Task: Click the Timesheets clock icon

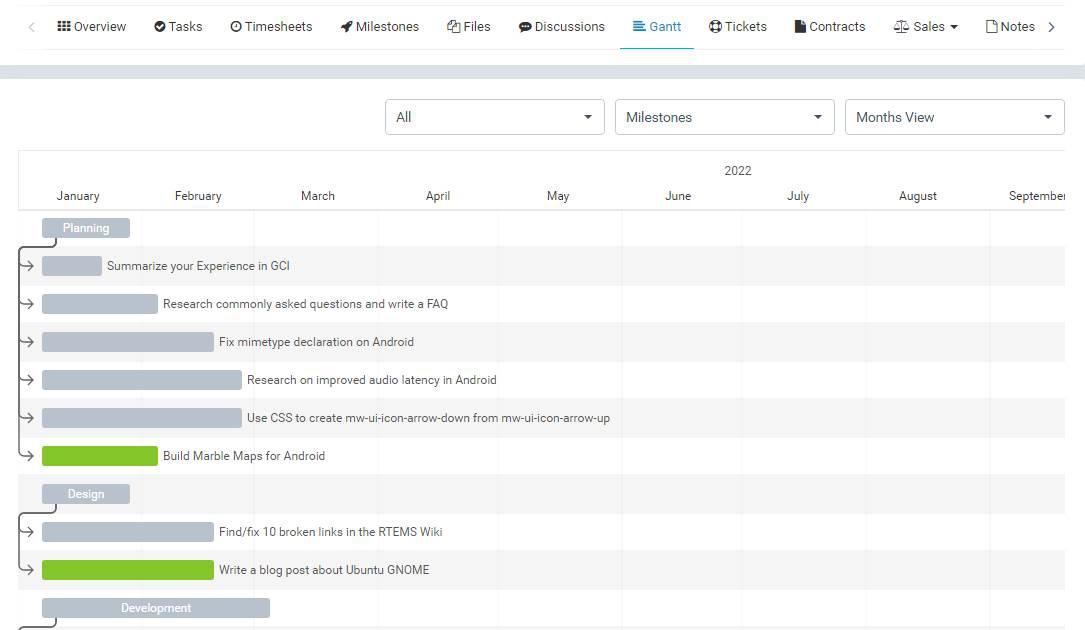Action: [236, 27]
